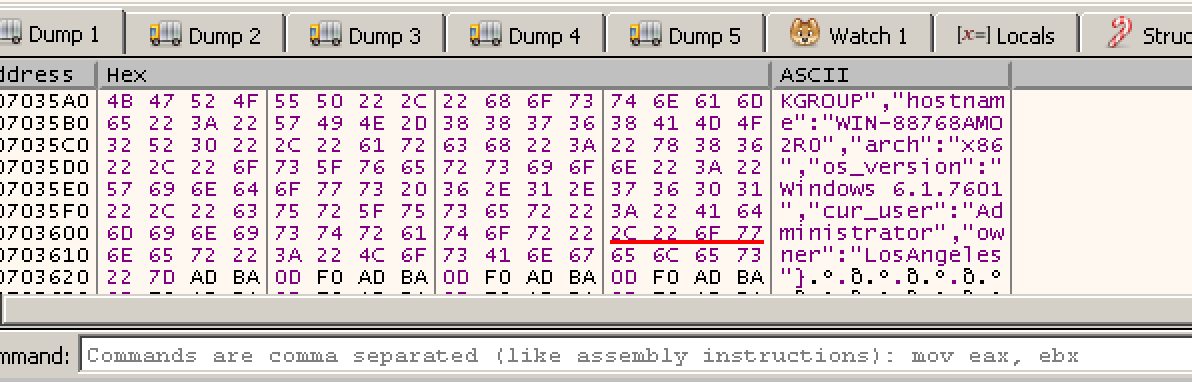This screenshot has width=1192, height=382.
Task: Click the Dump 5 truck icon
Action: pos(645,34)
